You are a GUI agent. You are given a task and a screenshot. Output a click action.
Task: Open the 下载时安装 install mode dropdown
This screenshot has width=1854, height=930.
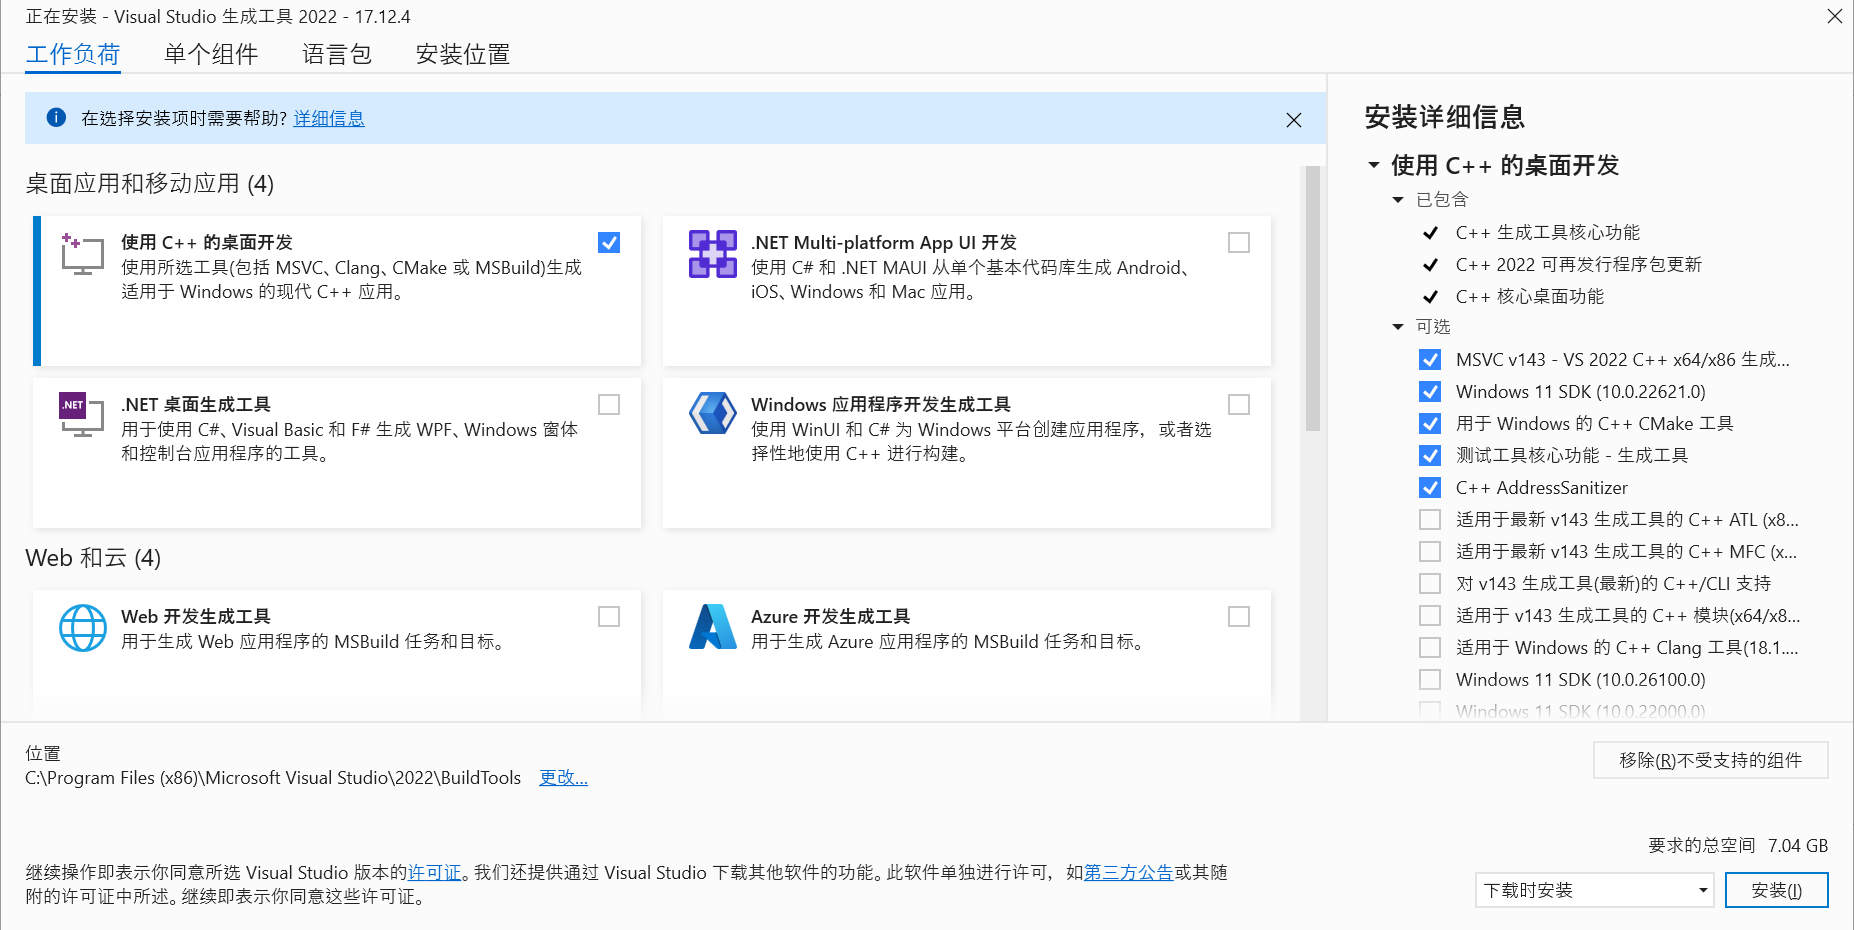(1595, 890)
